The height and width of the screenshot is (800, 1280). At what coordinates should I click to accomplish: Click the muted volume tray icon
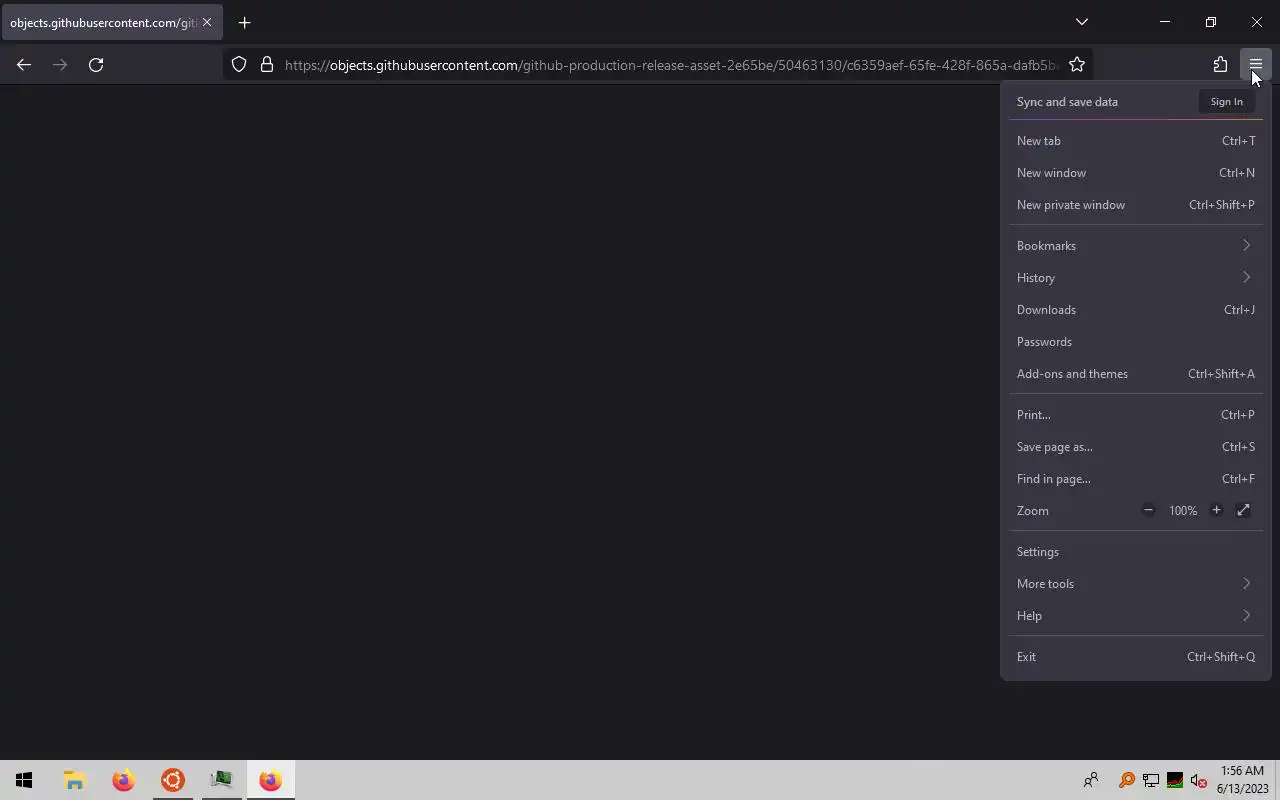click(x=1199, y=780)
